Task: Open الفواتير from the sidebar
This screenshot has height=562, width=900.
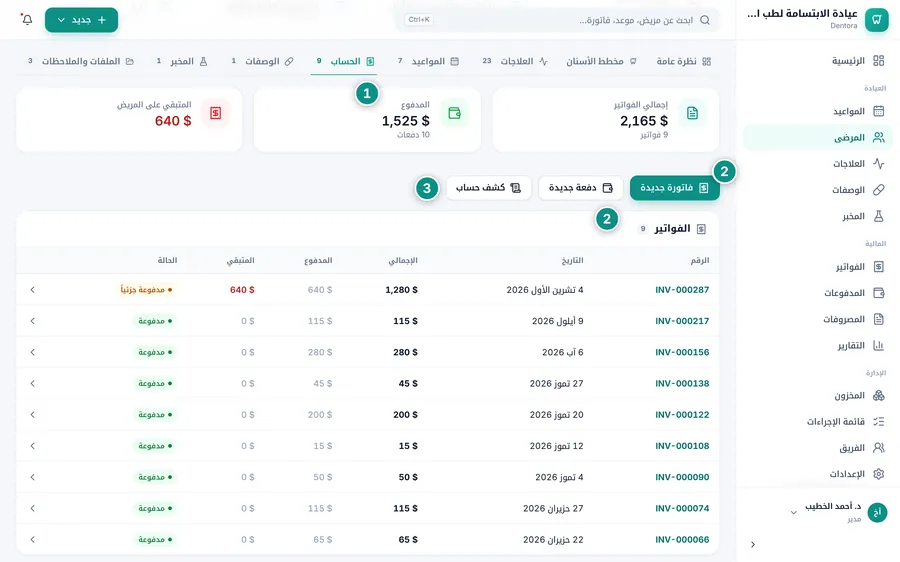Action: point(818,266)
